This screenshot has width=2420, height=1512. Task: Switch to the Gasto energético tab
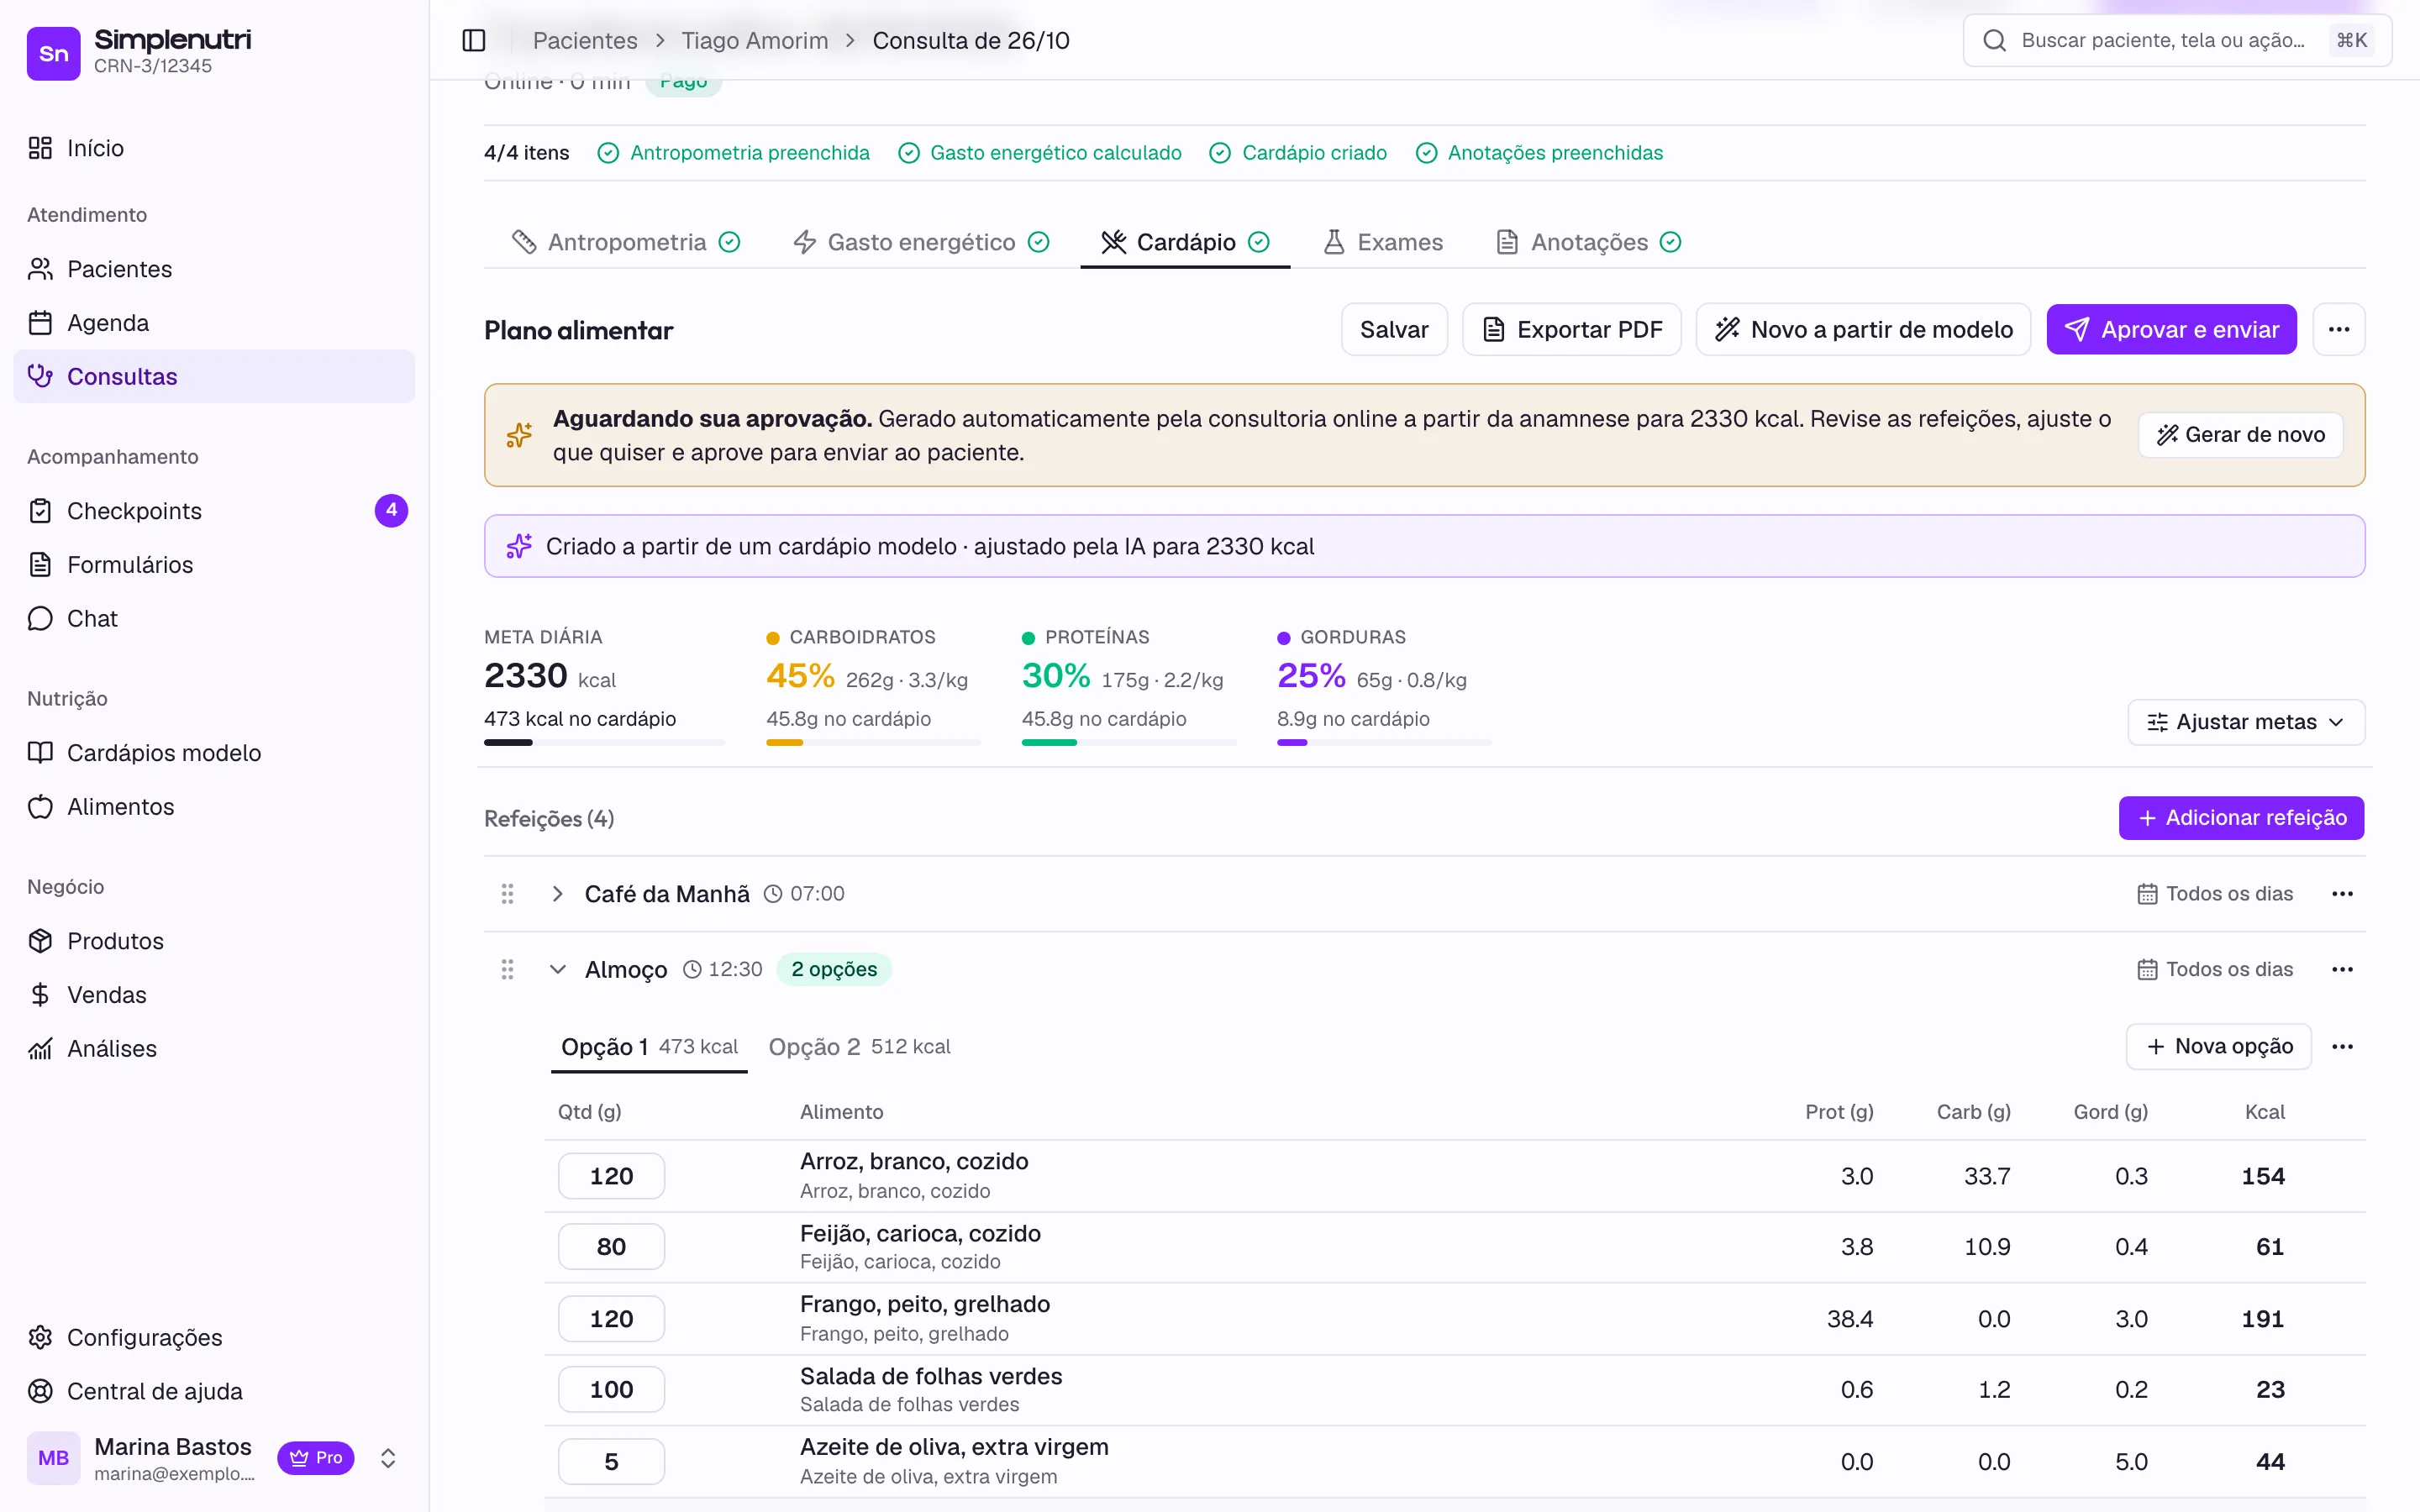pyautogui.click(x=921, y=242)
